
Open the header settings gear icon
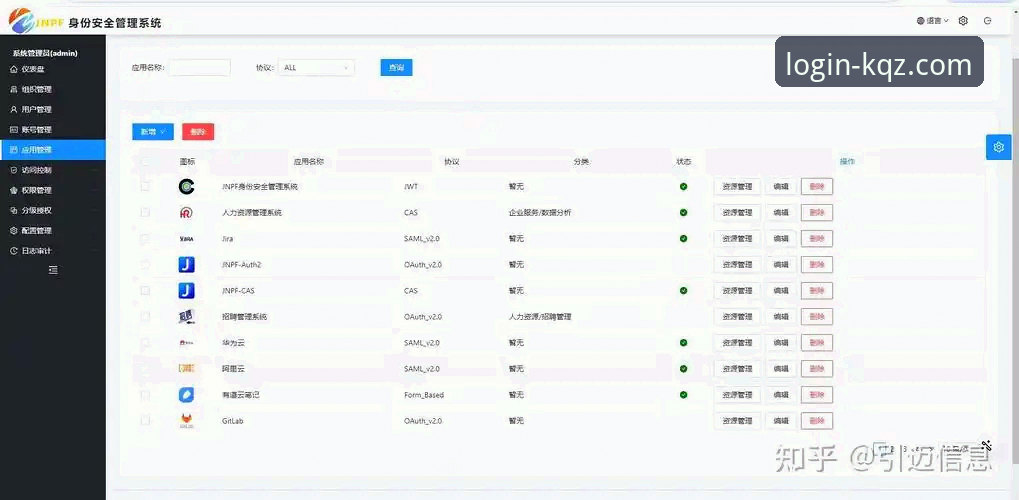click(x=963, y=21)
